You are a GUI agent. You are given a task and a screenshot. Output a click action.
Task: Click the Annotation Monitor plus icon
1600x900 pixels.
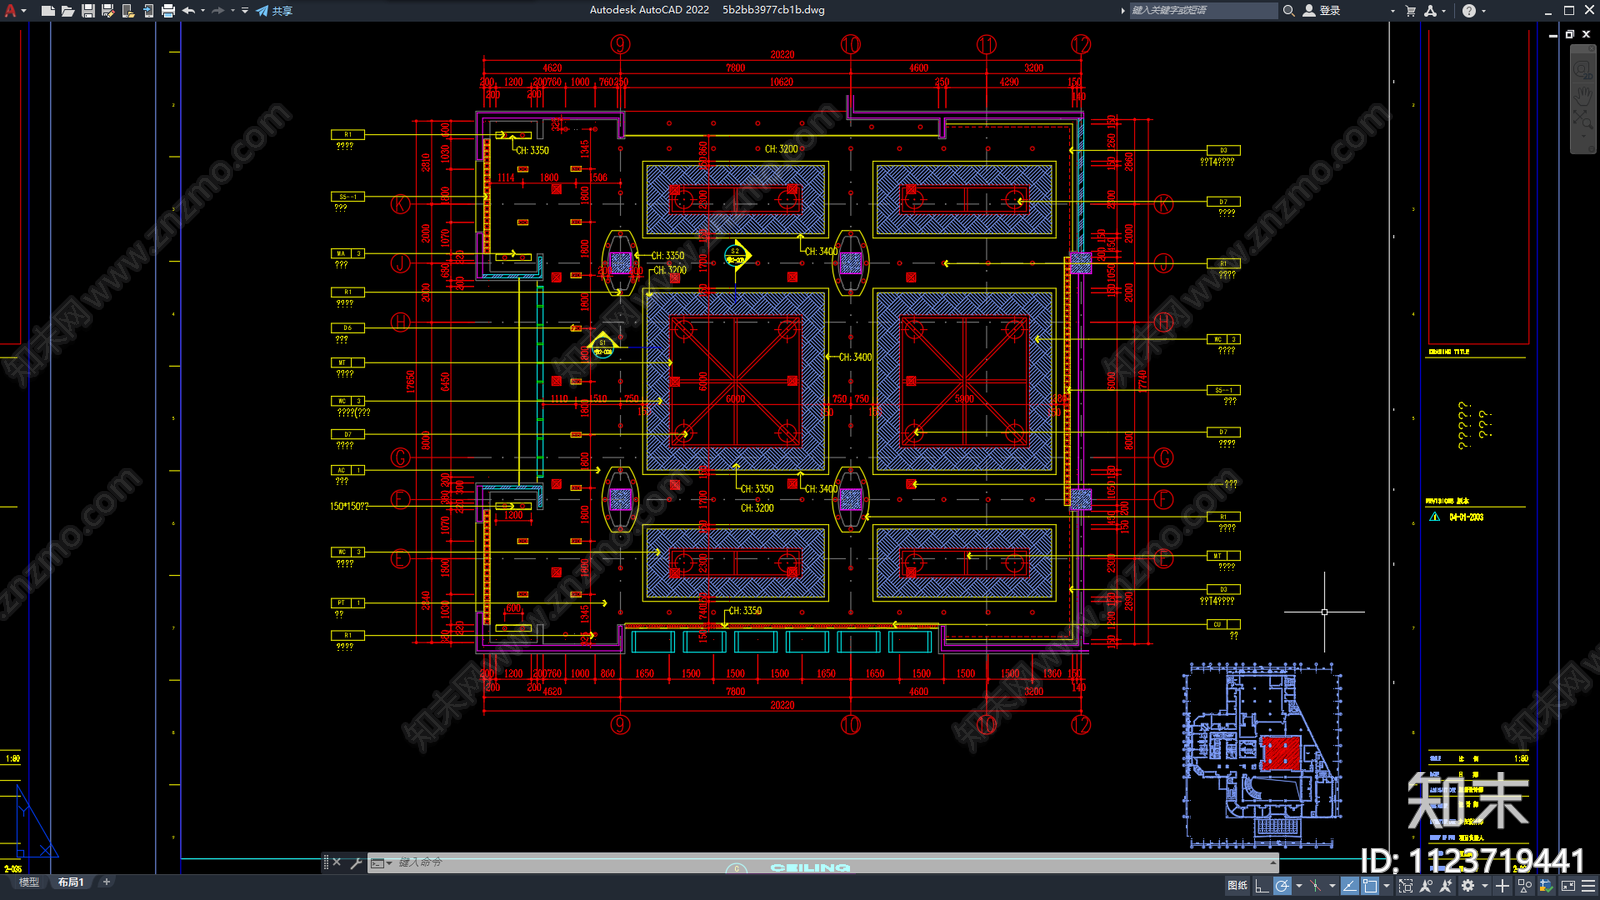pyautogui.click(x=1502, y=886)
